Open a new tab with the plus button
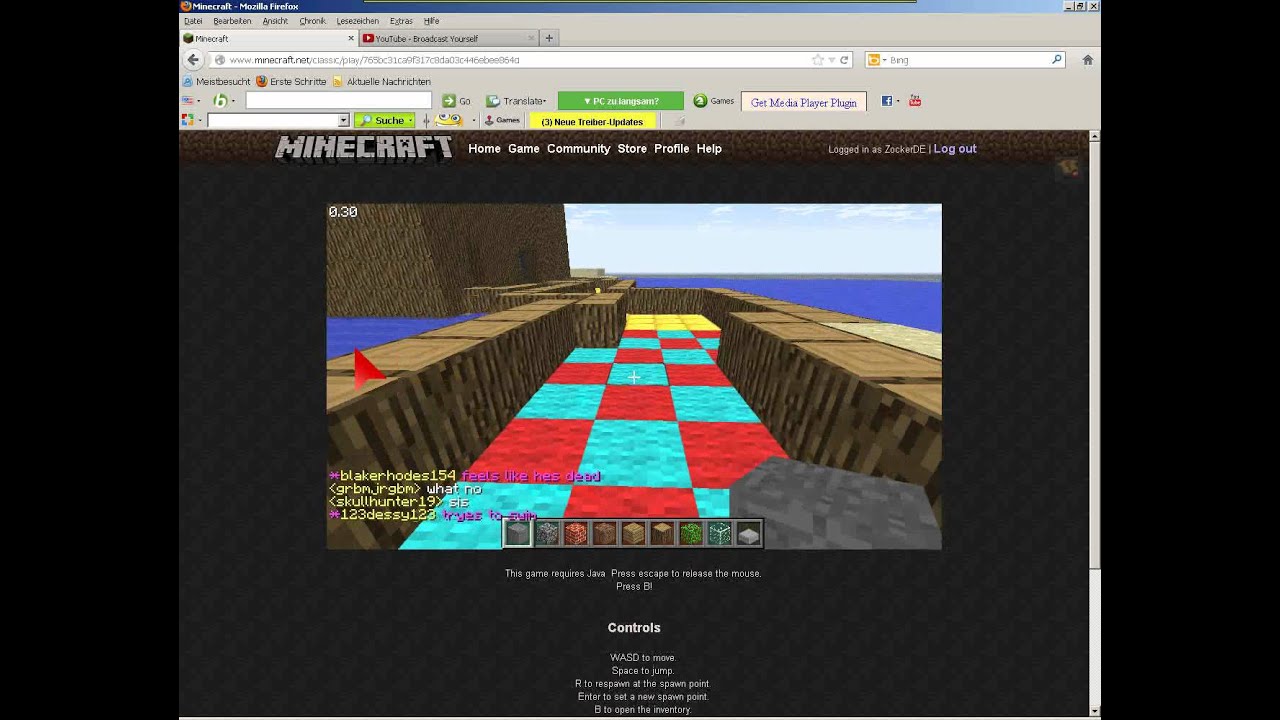Viewport: 1280px width, 720px height. pyautogui.click(x=548, y=38)
